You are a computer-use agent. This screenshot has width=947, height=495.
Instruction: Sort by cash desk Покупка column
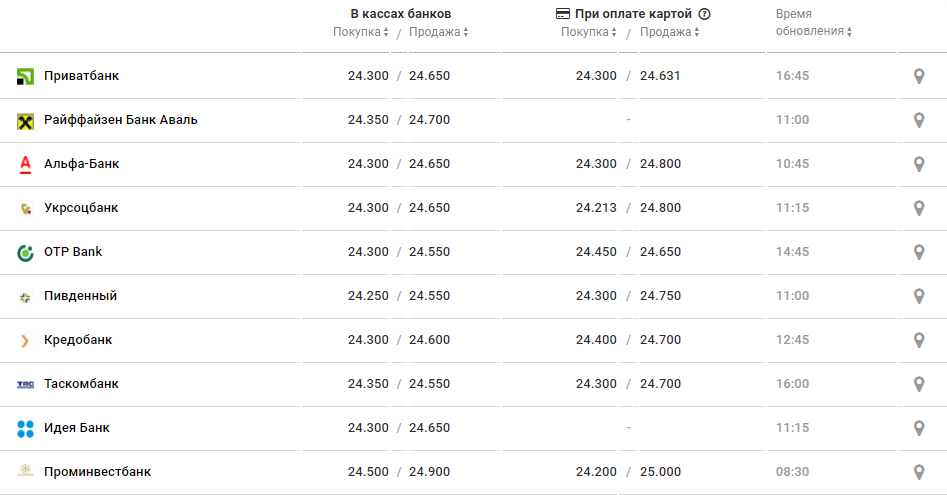point(361,32)
